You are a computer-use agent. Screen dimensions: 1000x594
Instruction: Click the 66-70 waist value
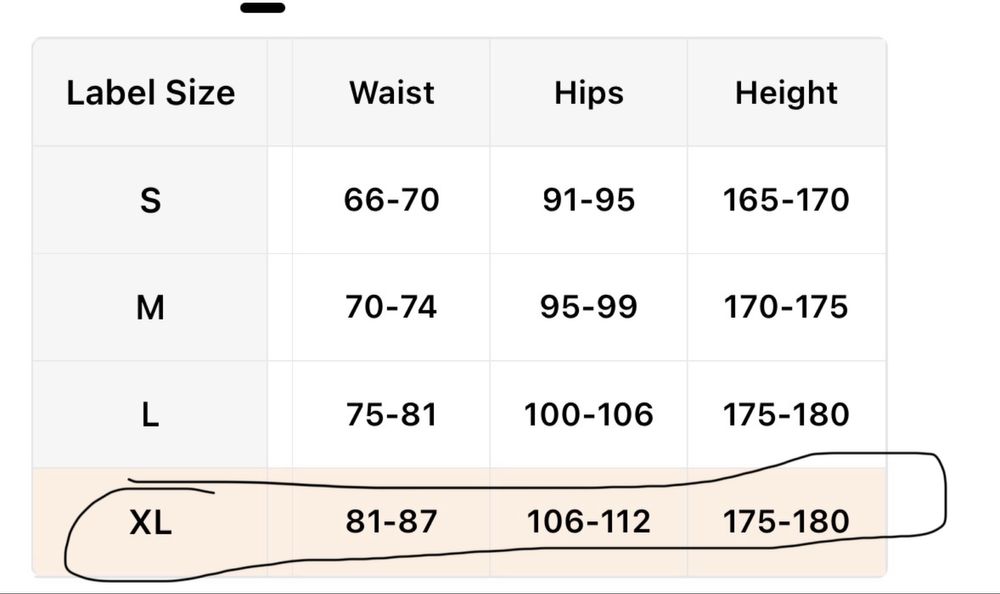[x=391, y=200]
